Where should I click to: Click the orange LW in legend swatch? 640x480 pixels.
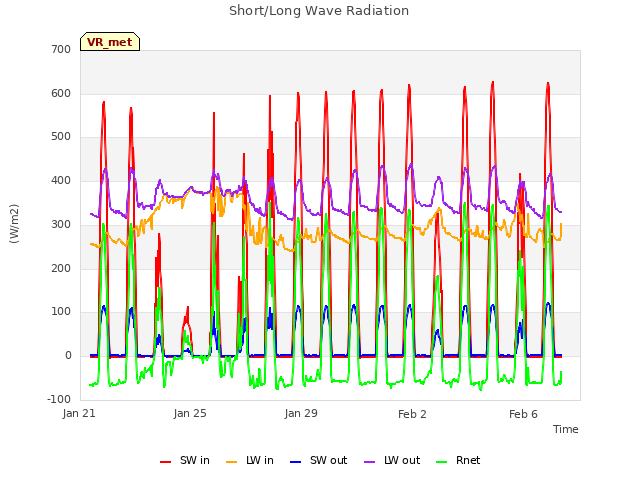231,462
